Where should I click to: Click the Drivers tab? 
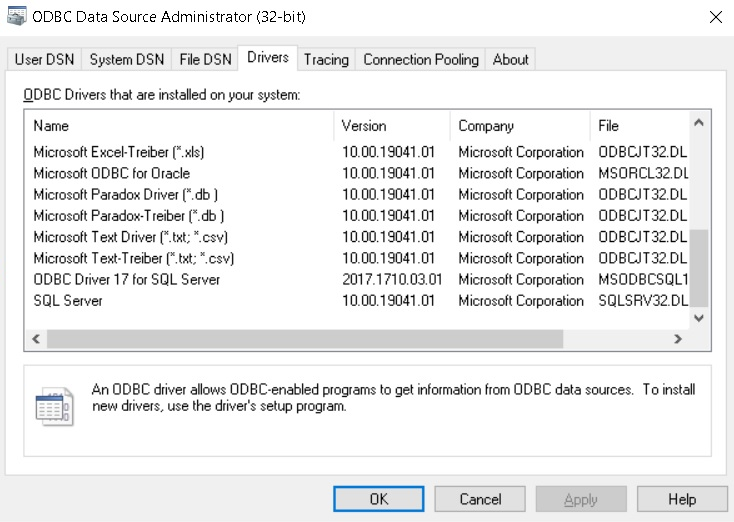268,58
